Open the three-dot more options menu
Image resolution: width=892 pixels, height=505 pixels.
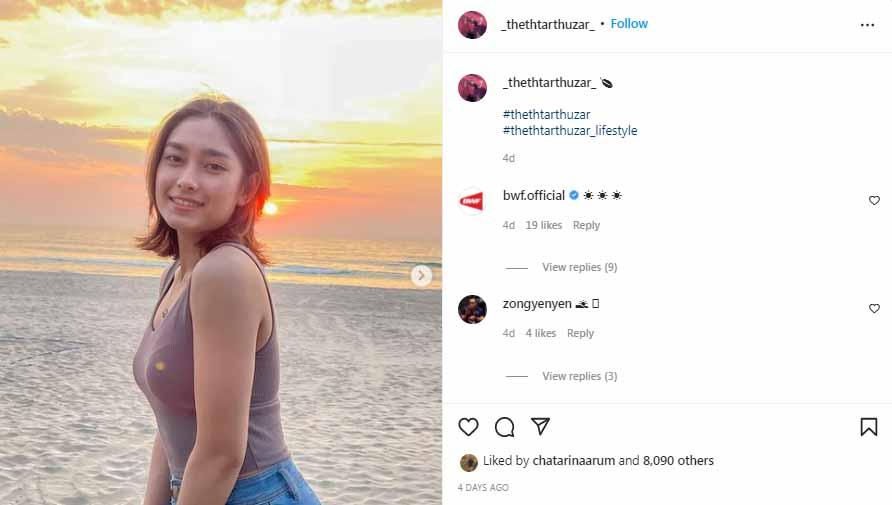coord(867,25)
